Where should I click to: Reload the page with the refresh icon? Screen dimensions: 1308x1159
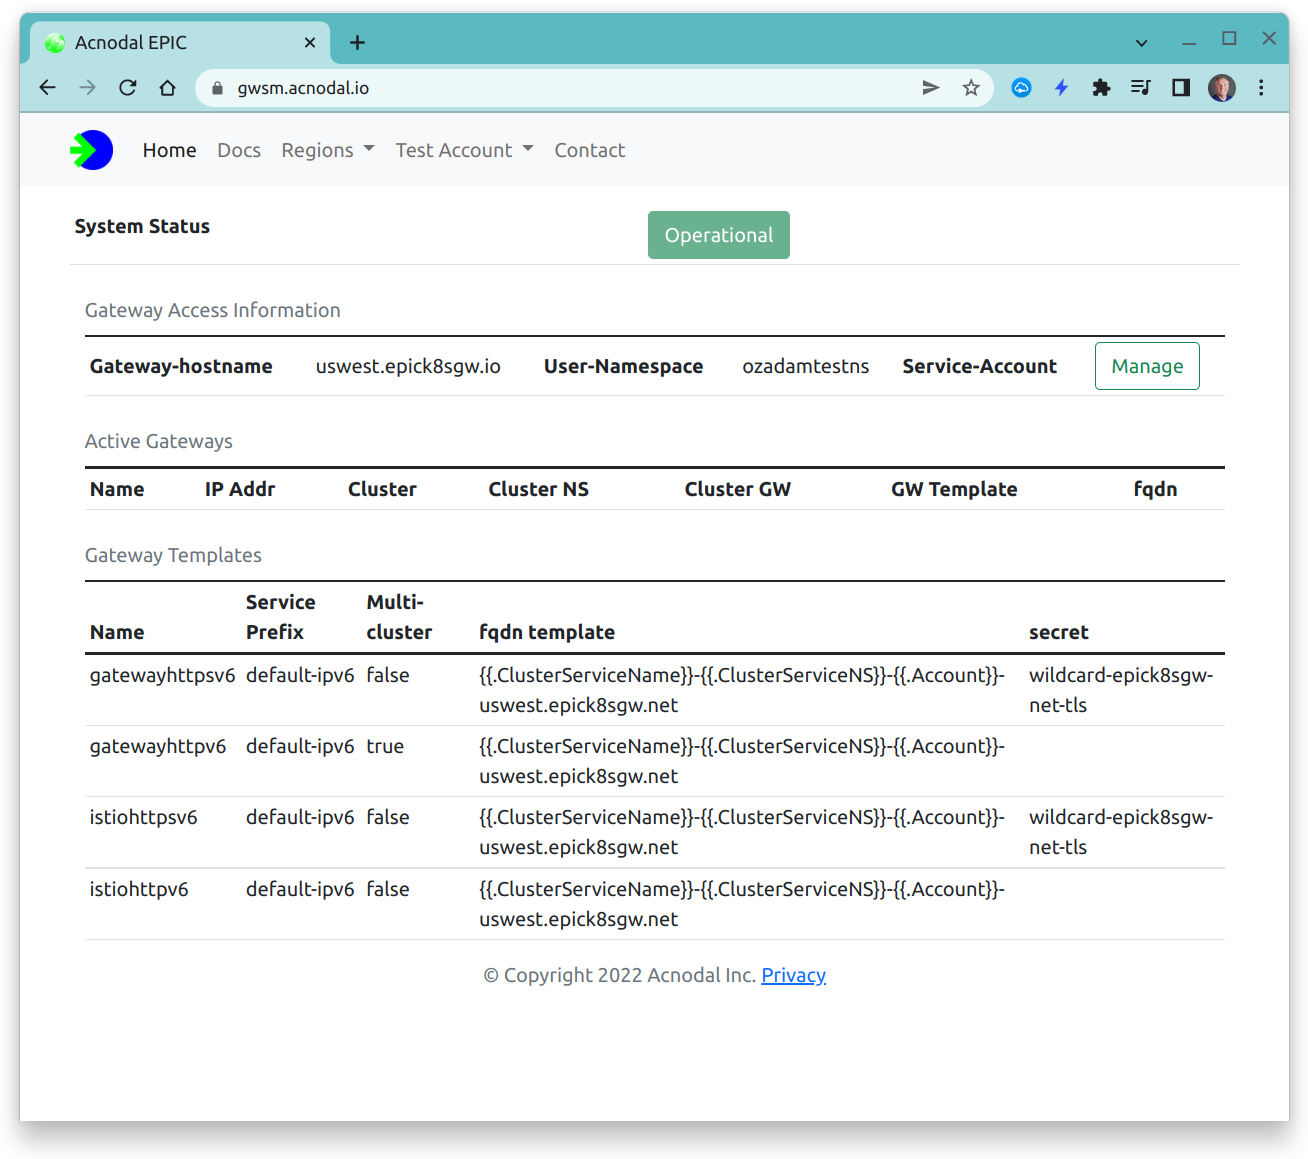tap(127, 88)
